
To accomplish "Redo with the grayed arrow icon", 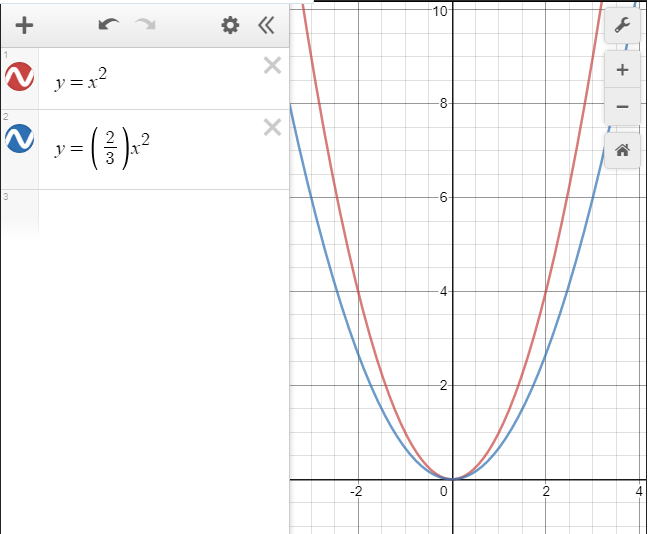I will (146, 25).
